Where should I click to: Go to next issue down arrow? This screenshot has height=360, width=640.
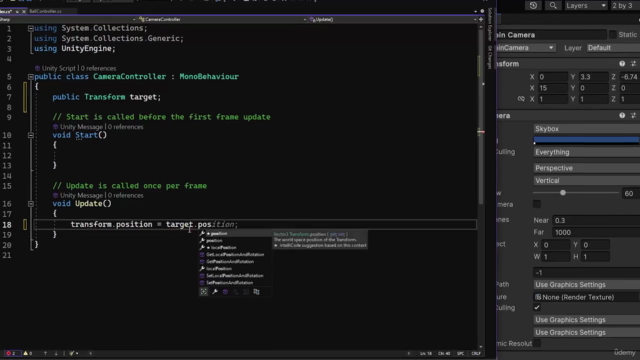[x=56, y=353]
